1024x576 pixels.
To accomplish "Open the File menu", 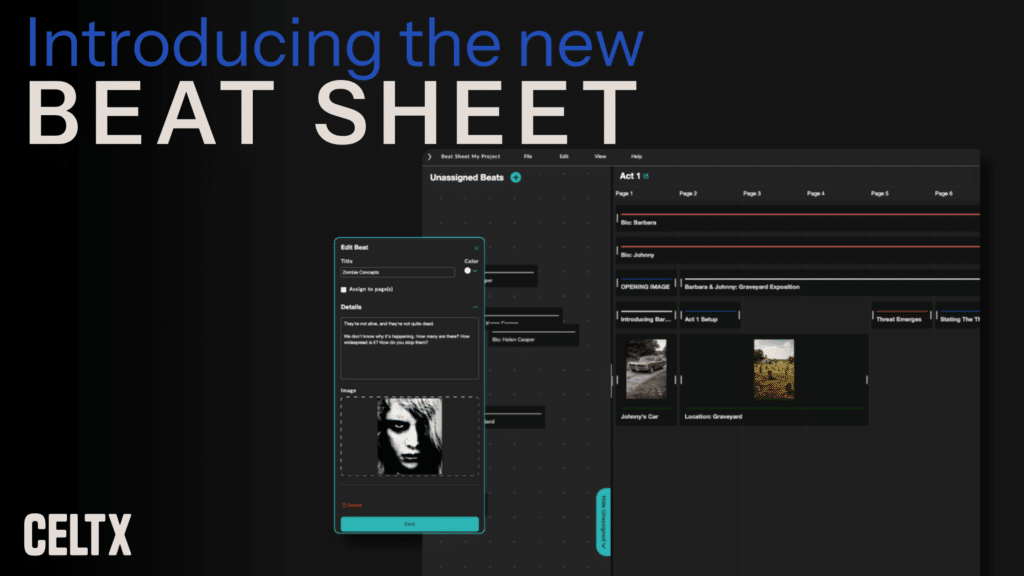I will point(527,156).
